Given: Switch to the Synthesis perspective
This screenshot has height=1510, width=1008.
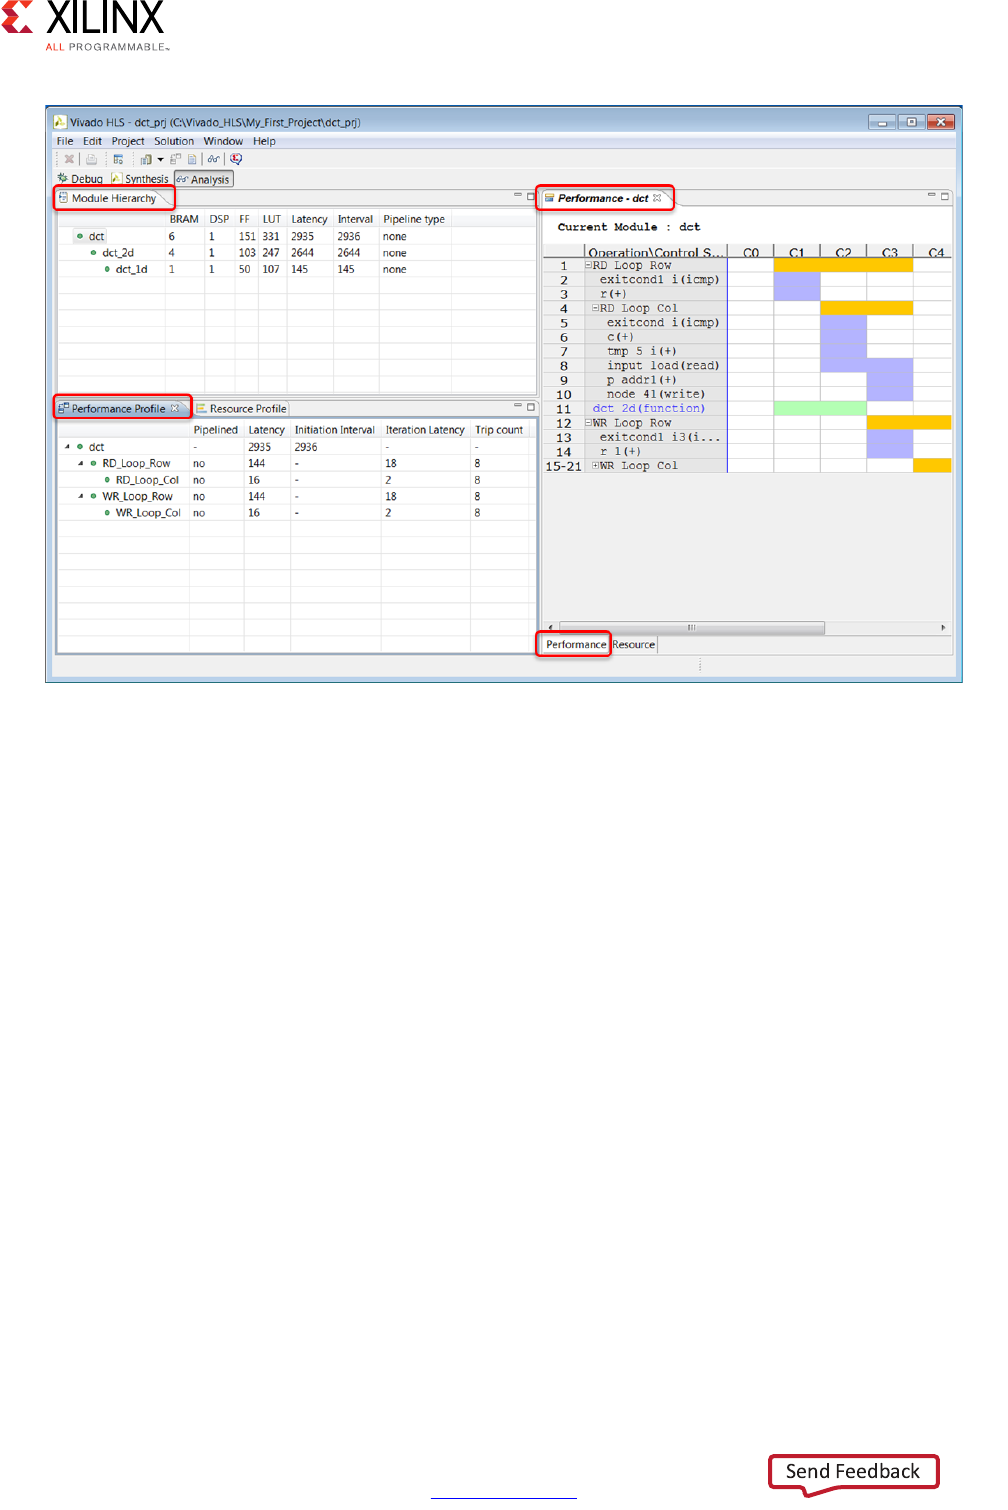Looking at the screenshot, I should tap(140, 179).
